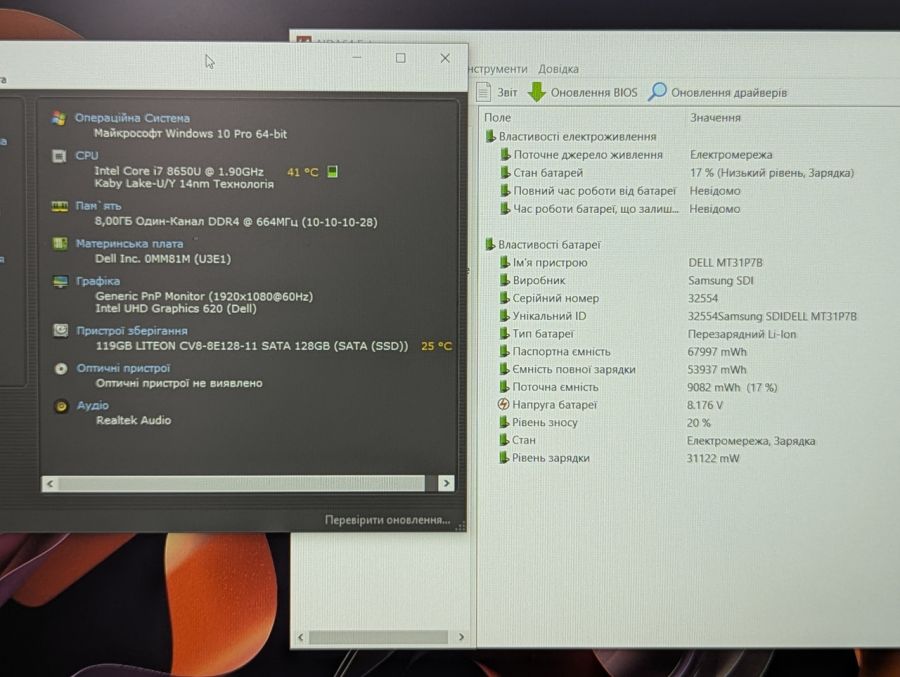
Task: Click the RAM module icon
Action: tap(60, 206)
